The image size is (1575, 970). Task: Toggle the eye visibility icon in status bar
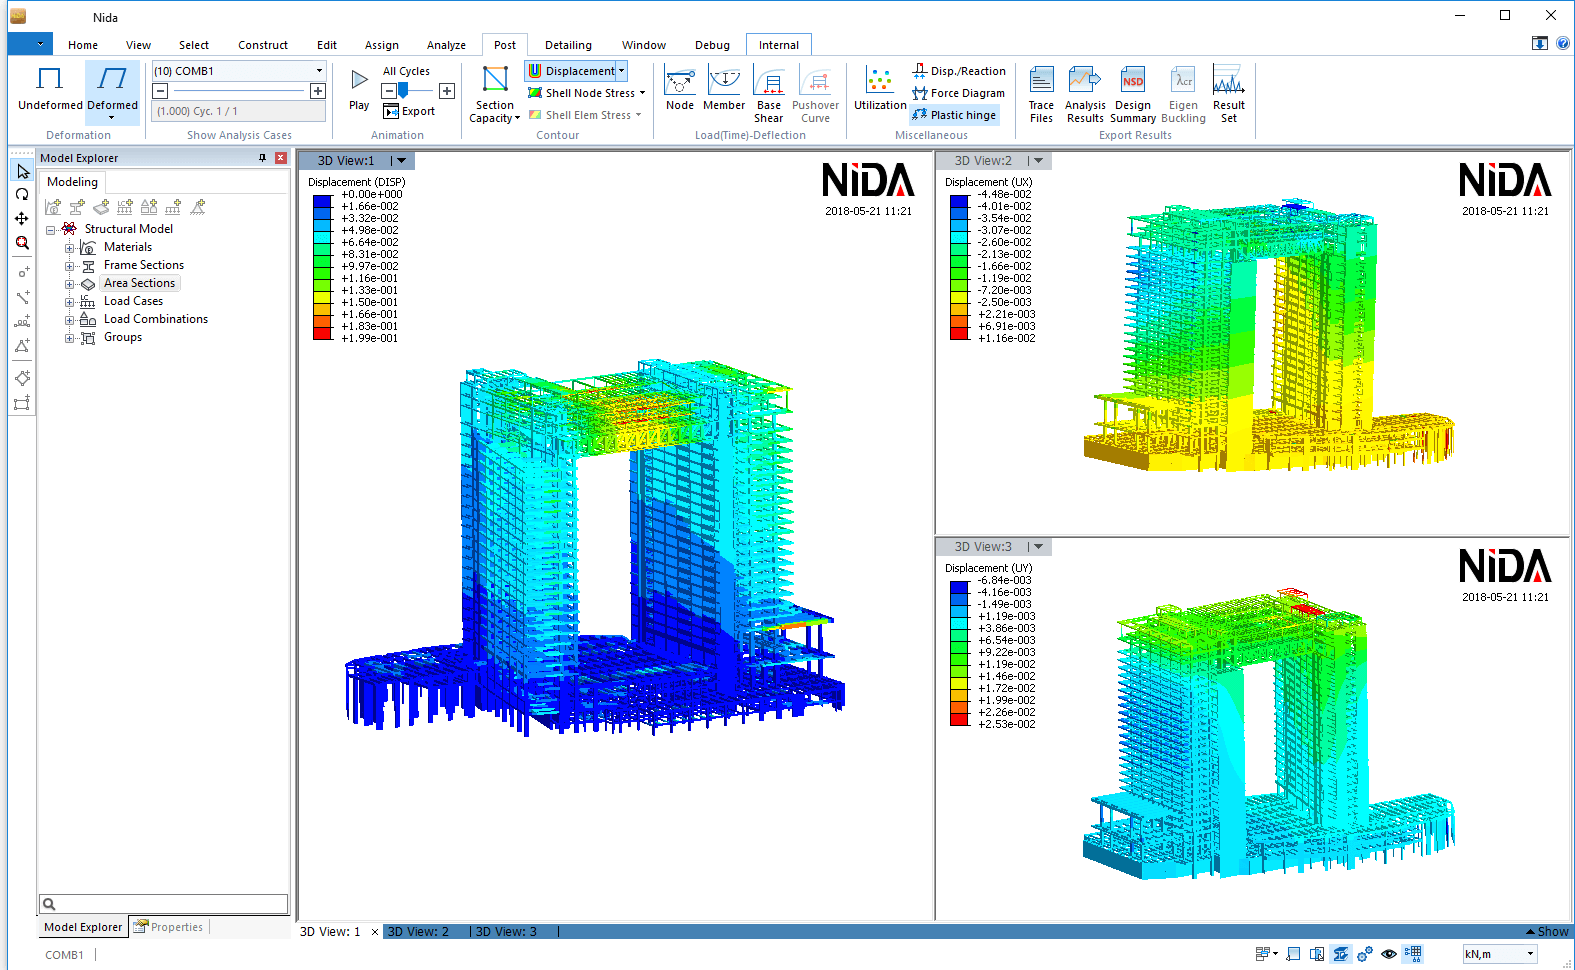point(1389,954)
